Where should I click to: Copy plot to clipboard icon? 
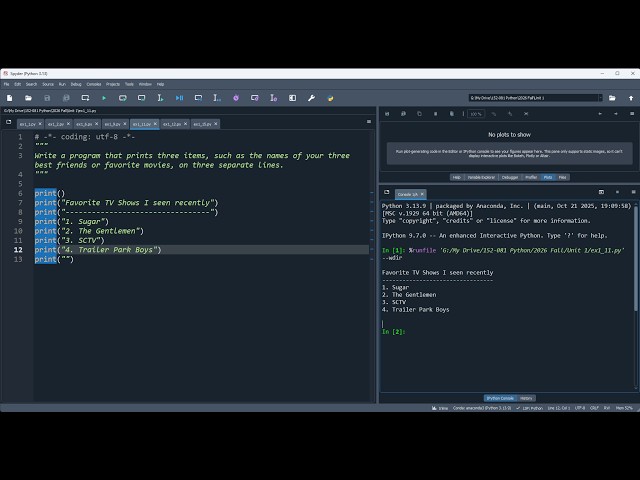419,114
